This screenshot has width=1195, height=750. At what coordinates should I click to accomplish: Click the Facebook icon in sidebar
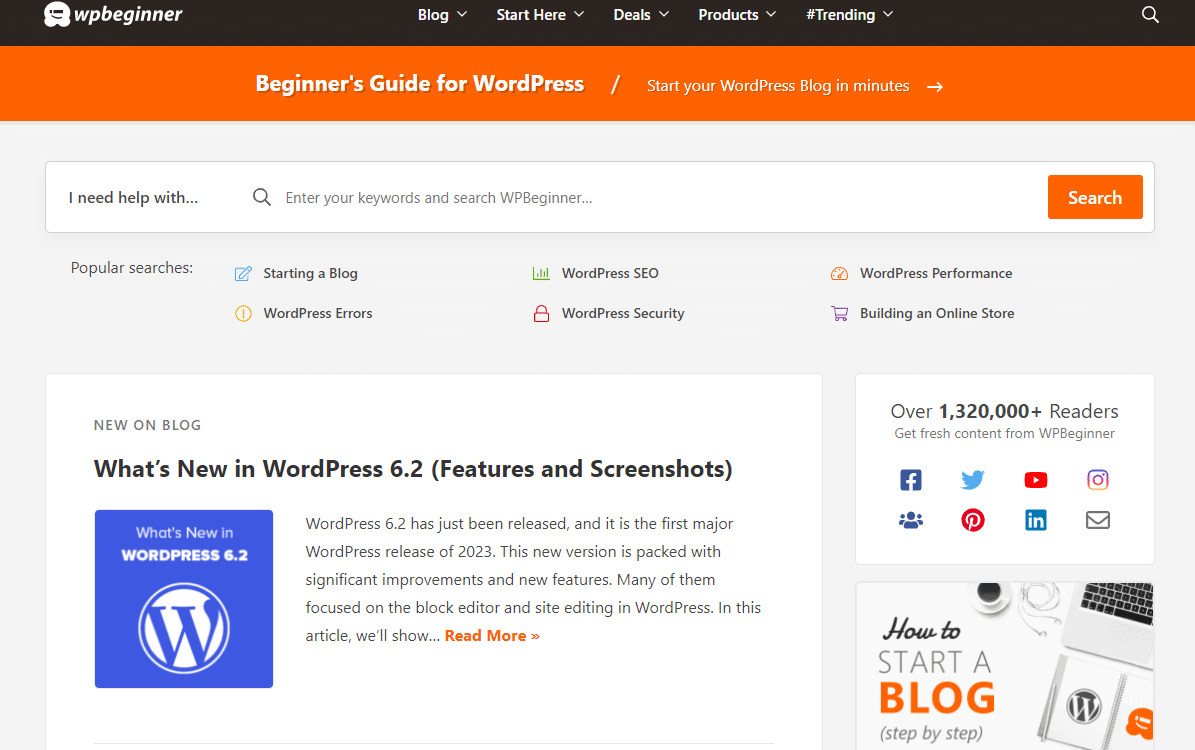910,480
